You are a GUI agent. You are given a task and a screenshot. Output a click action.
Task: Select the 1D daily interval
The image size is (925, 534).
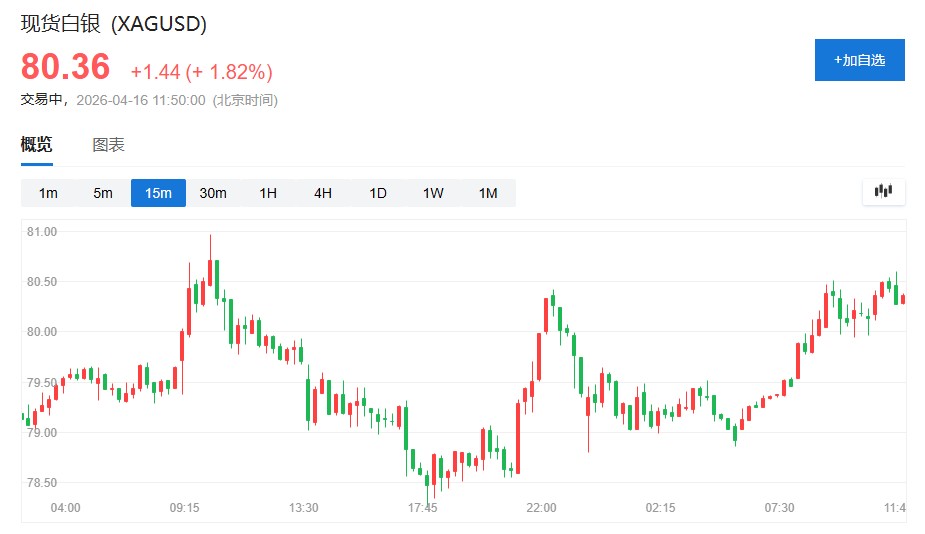(378, 193)
